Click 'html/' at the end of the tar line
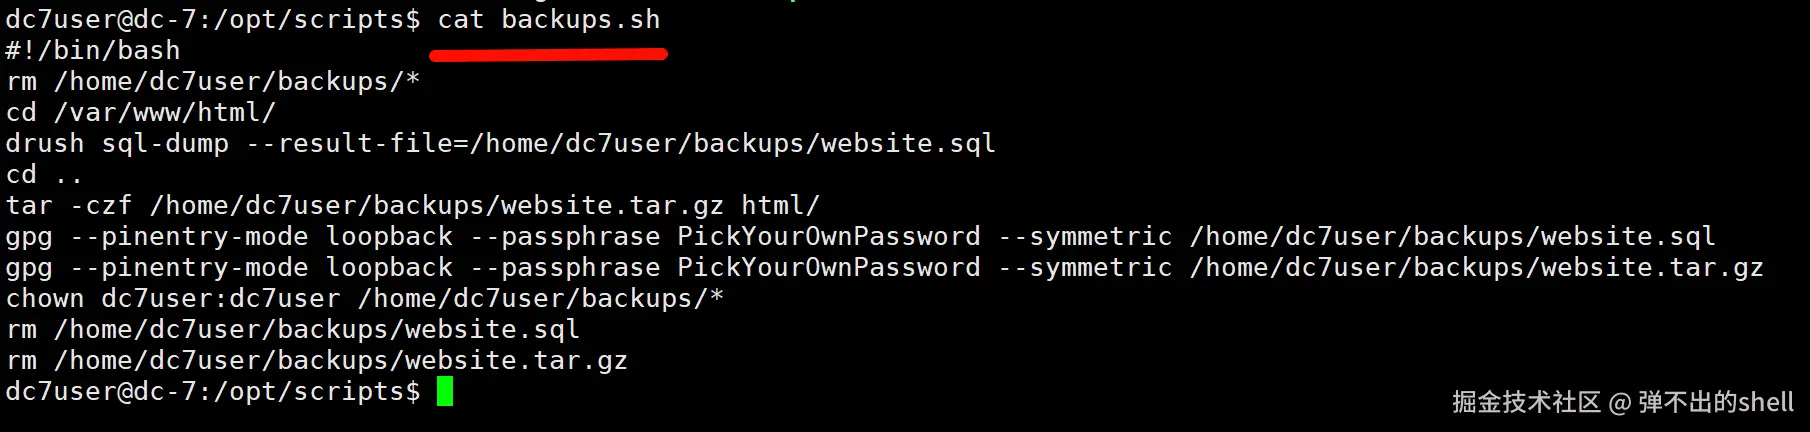This screenshot has height=432, width=1810. (x=780, y=205)
